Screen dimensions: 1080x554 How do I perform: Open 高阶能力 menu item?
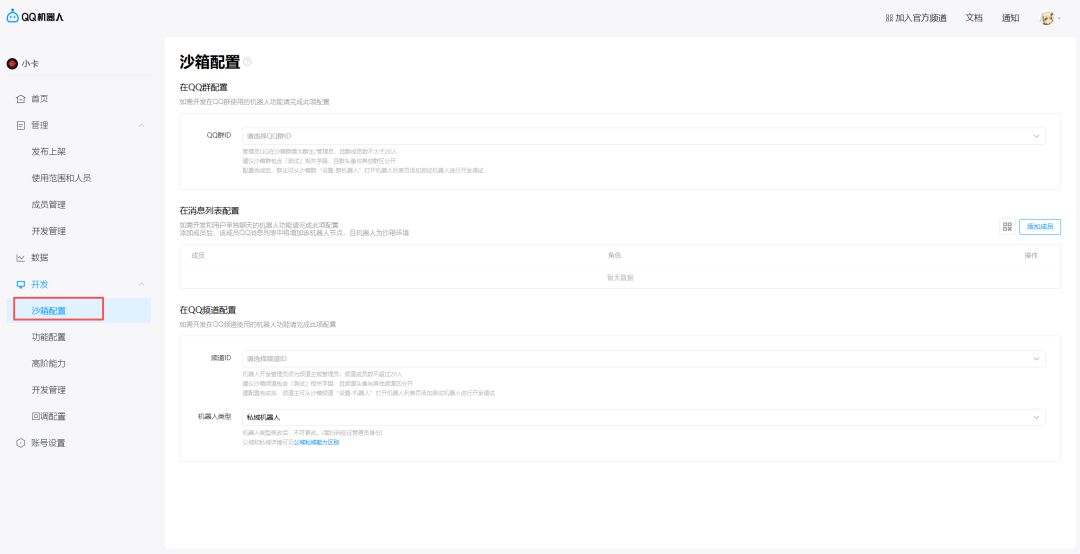[49, 363]
